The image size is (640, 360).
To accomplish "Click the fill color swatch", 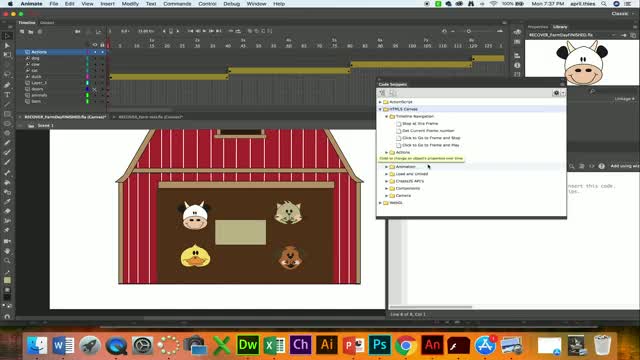I will (7, 280).
